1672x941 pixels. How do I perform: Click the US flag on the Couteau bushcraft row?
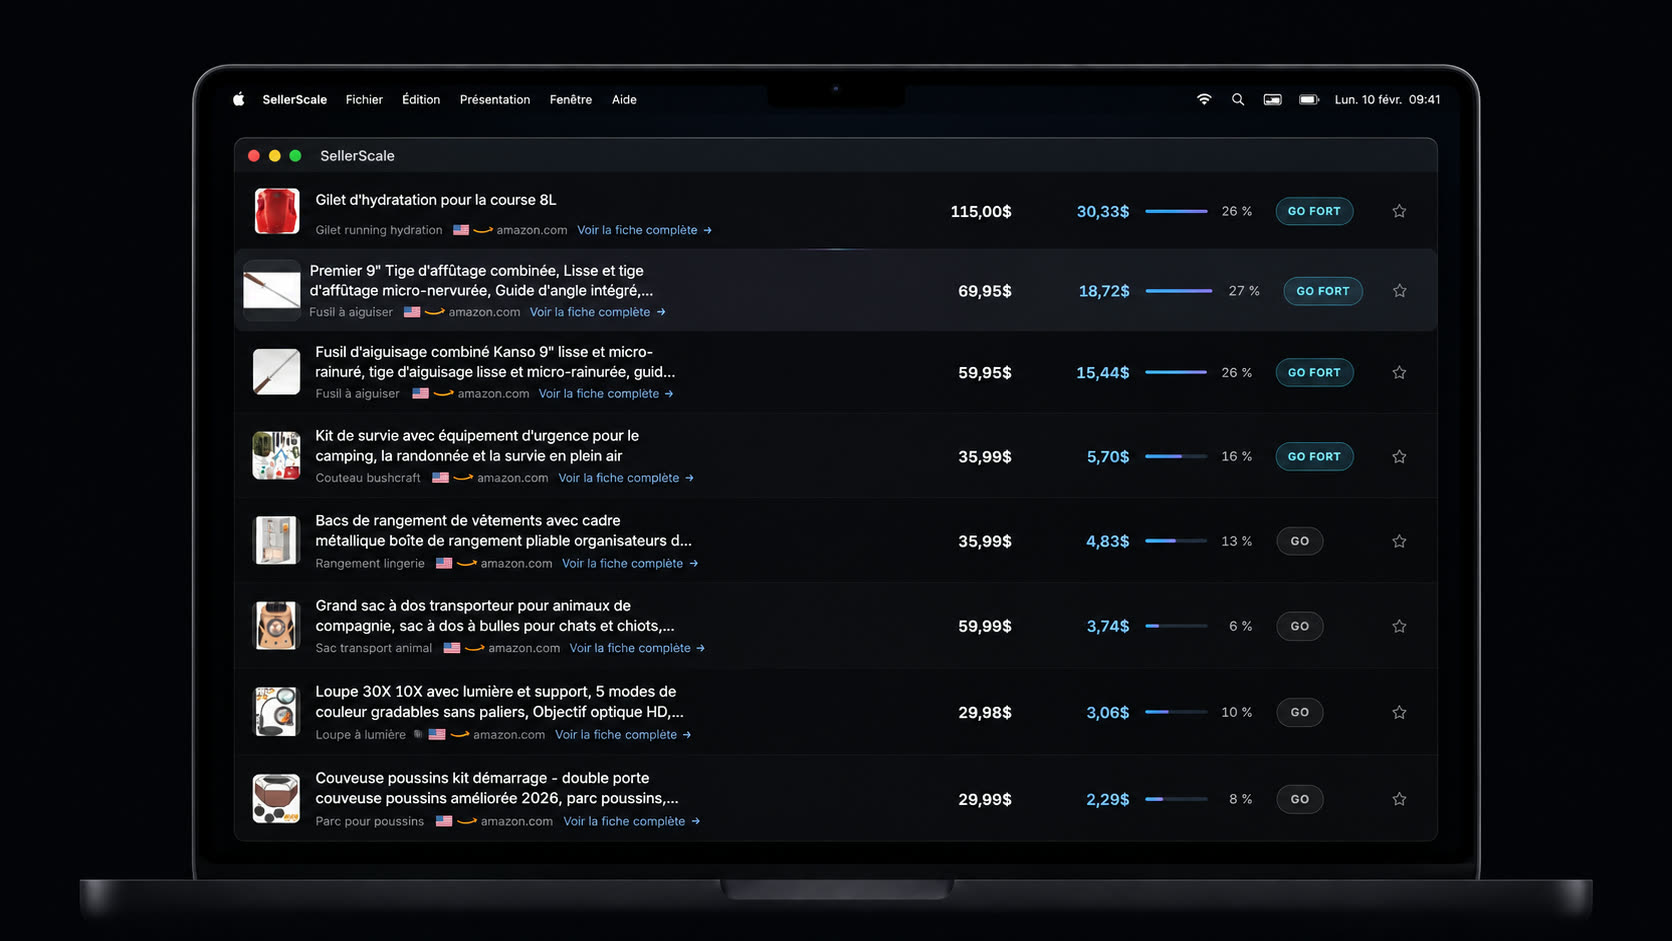click(x=440, y=478)
